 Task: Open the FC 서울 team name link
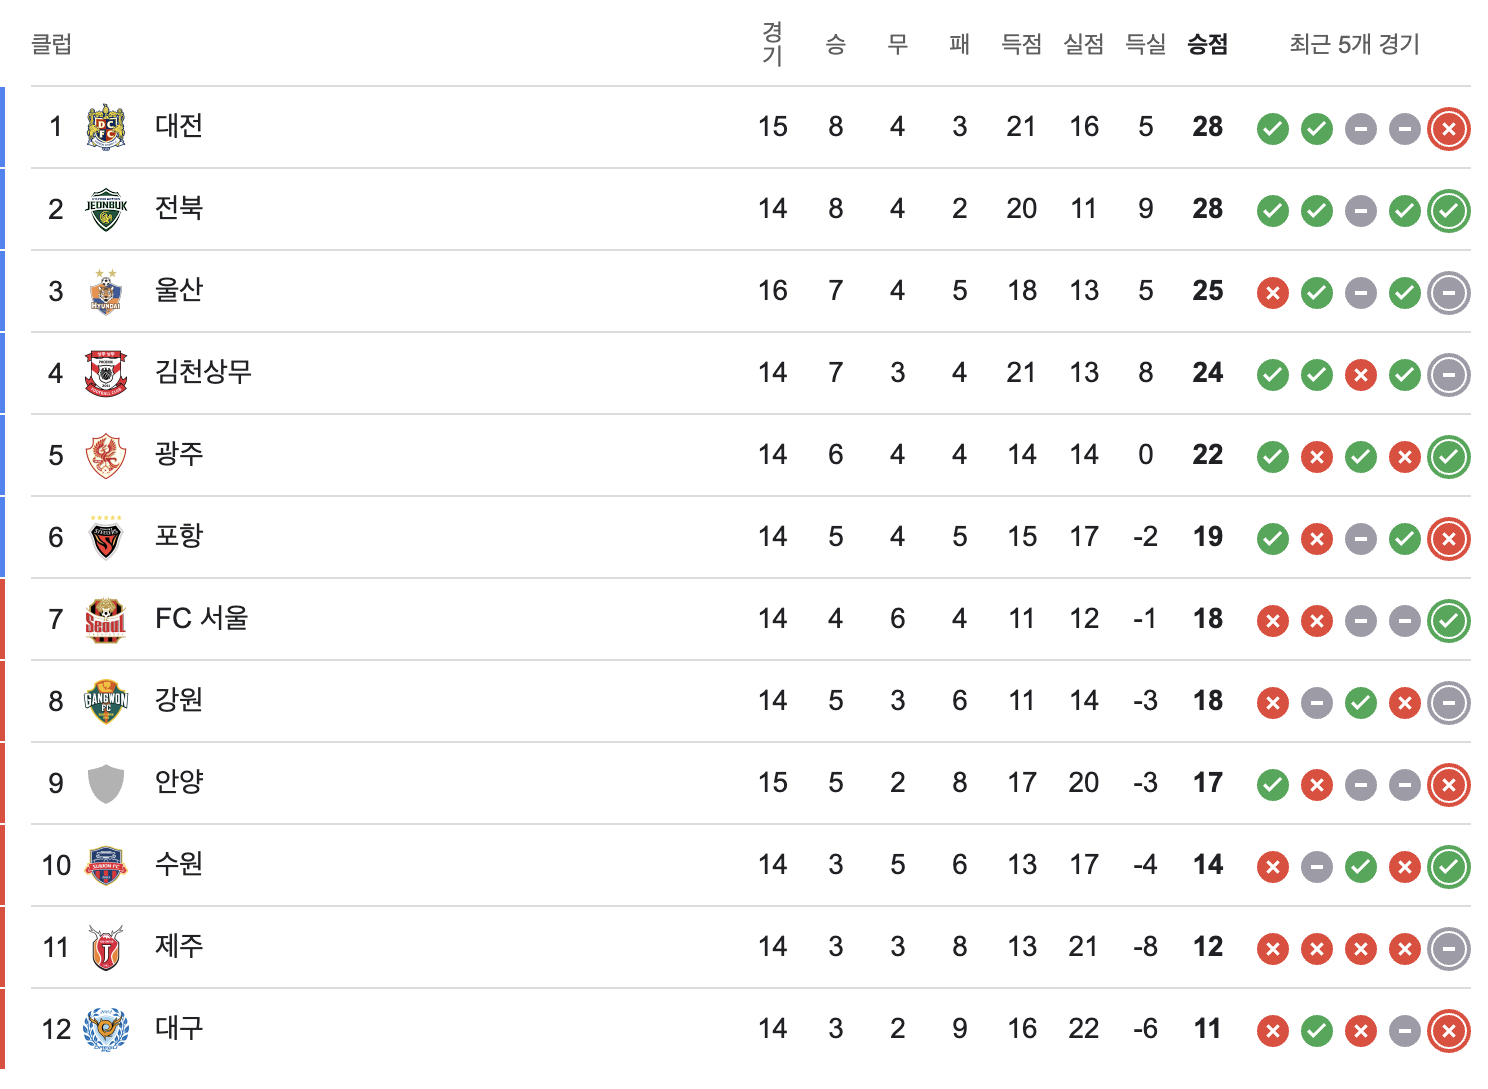(201, 618)
